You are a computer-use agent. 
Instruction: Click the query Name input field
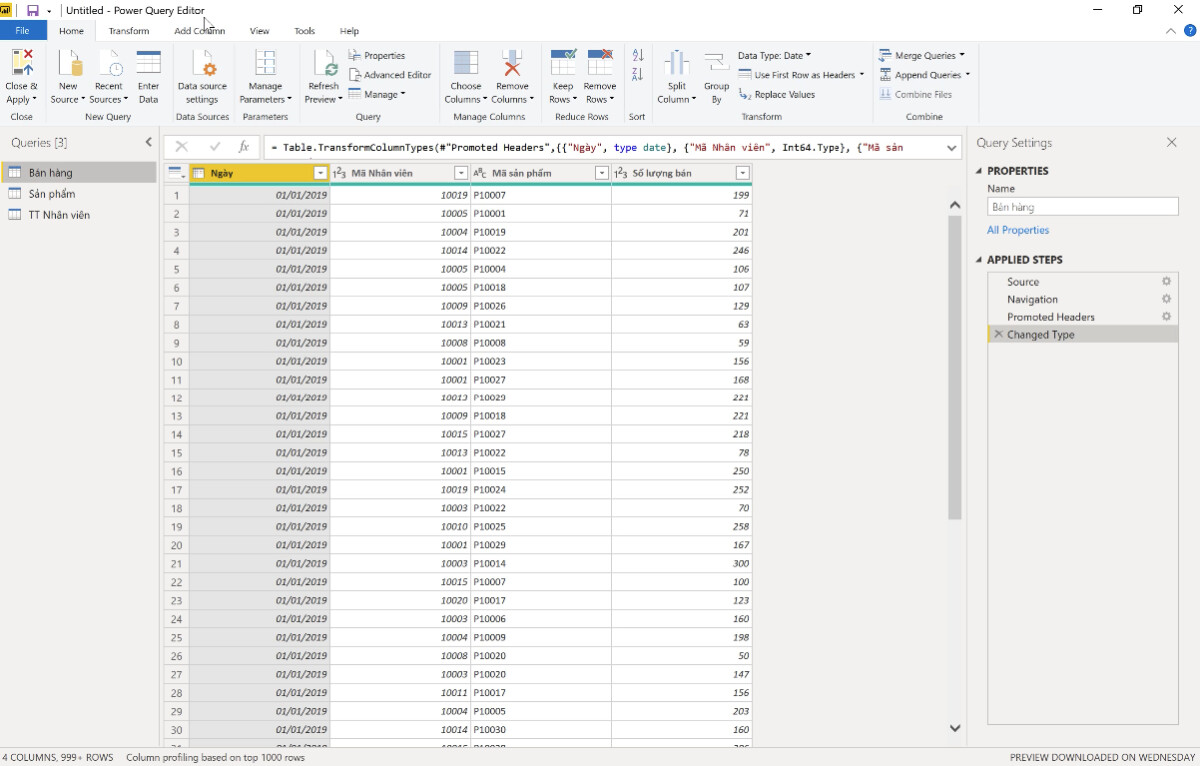(1082, 206)
